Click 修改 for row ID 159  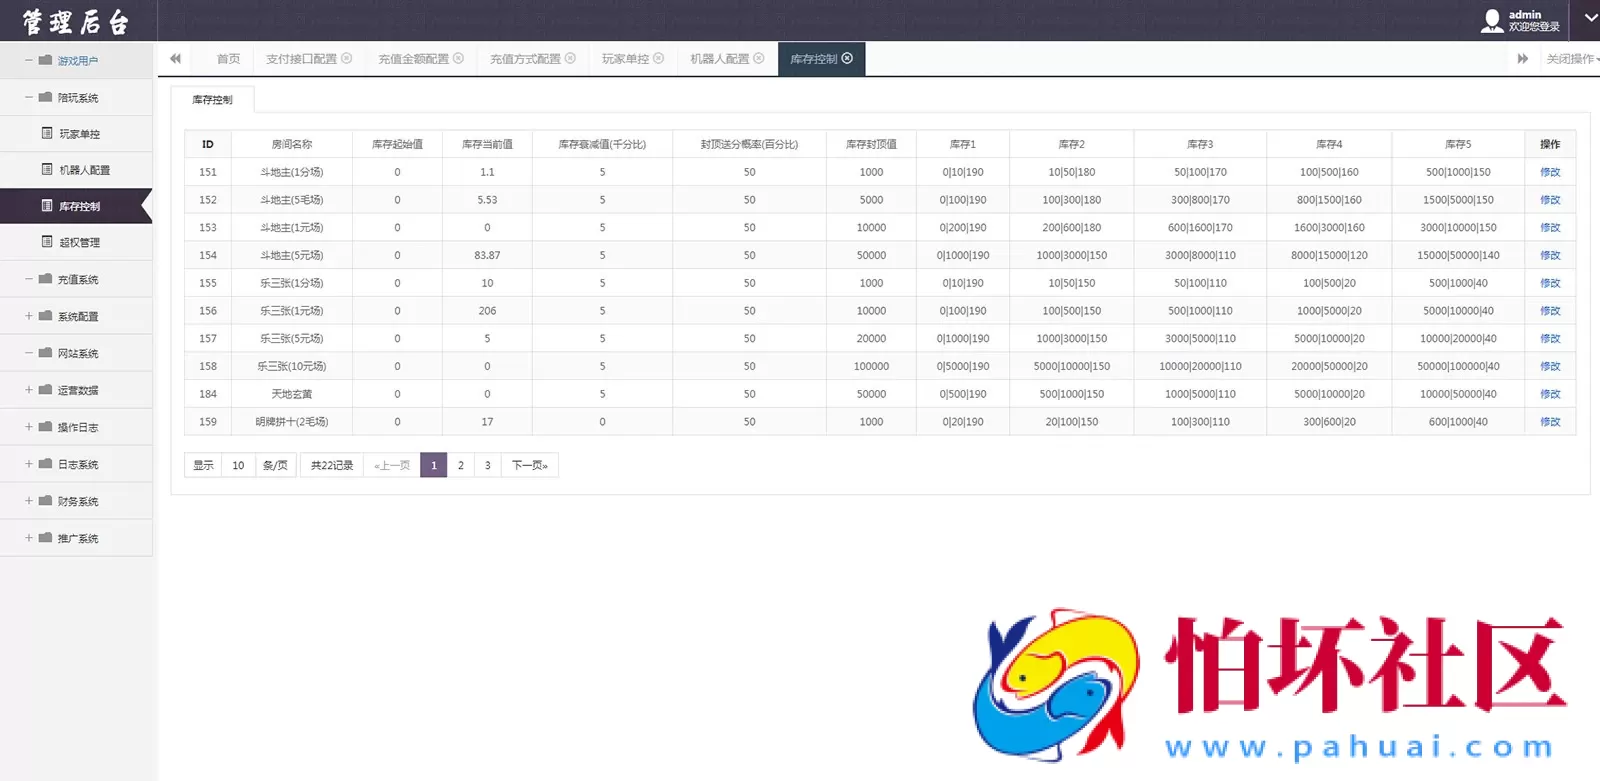coord(1550,422)
